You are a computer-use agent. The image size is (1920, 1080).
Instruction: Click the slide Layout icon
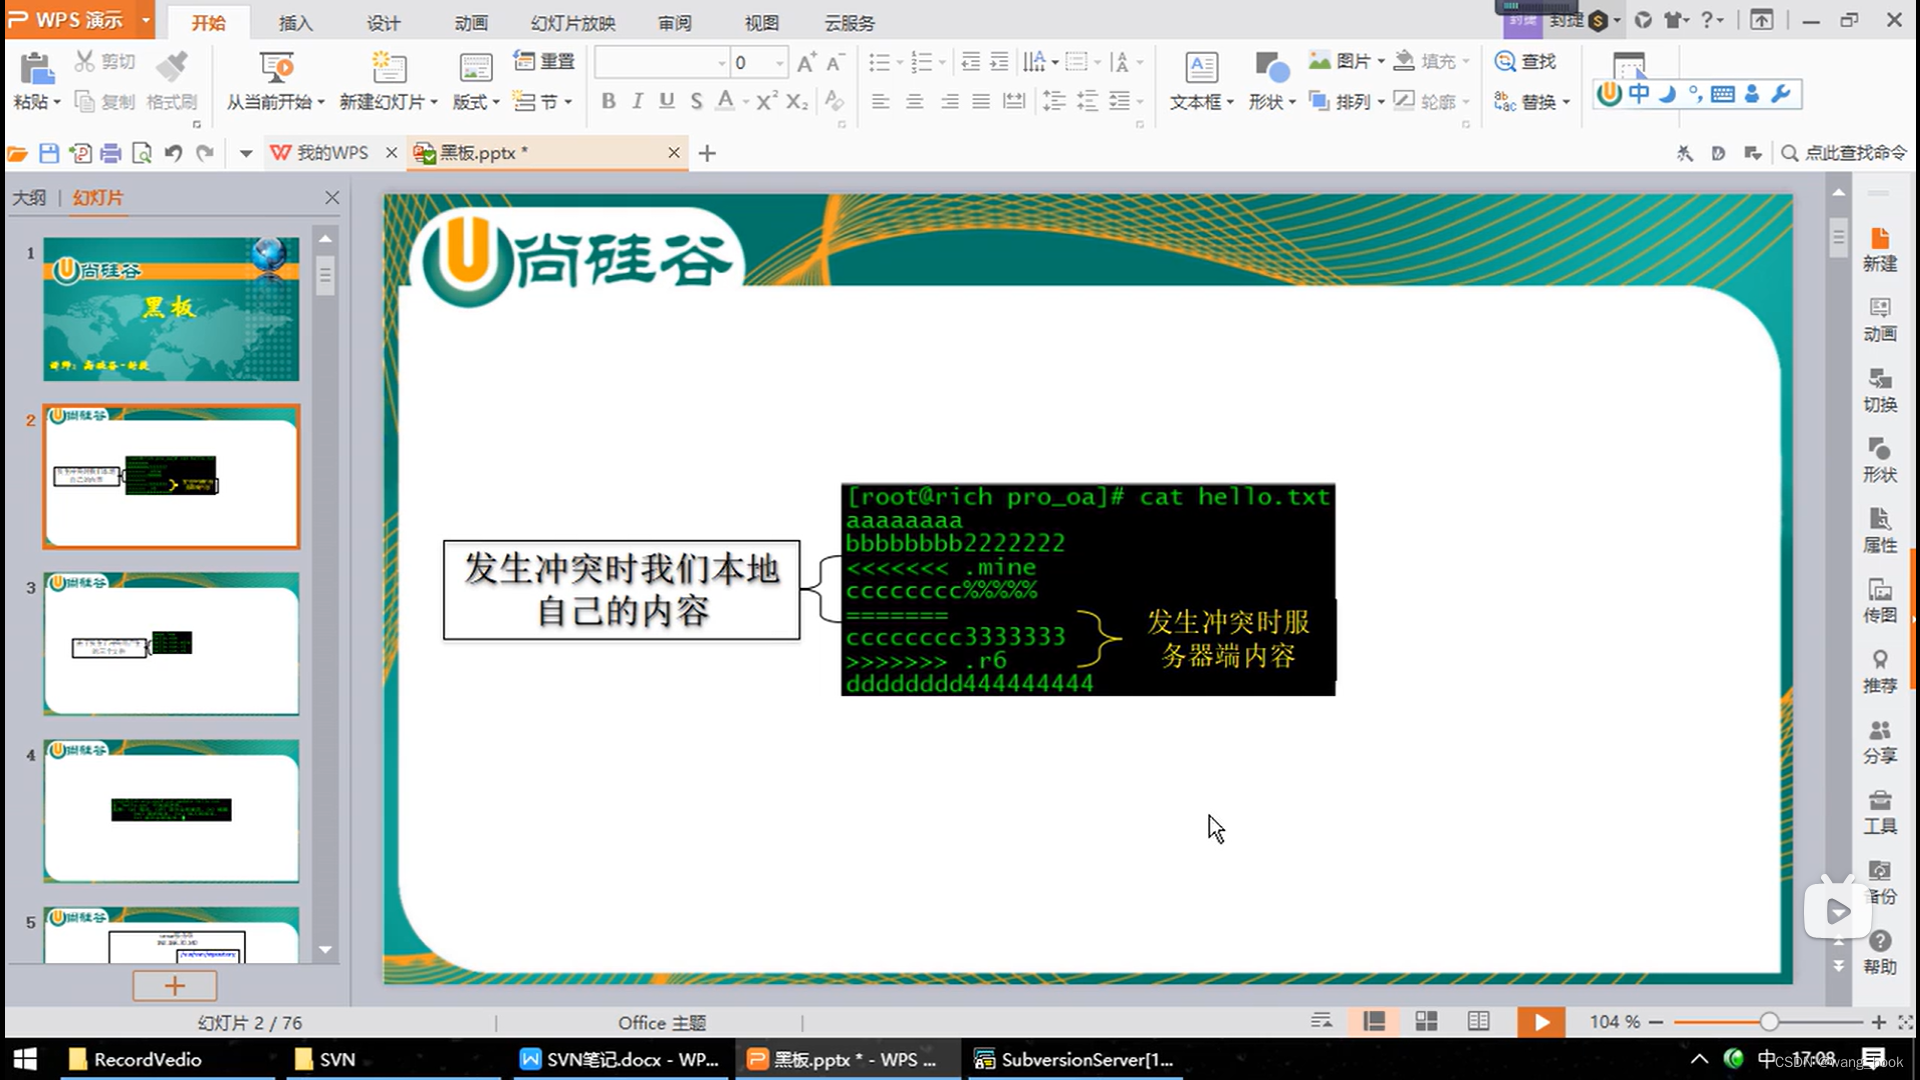[475, 67]
